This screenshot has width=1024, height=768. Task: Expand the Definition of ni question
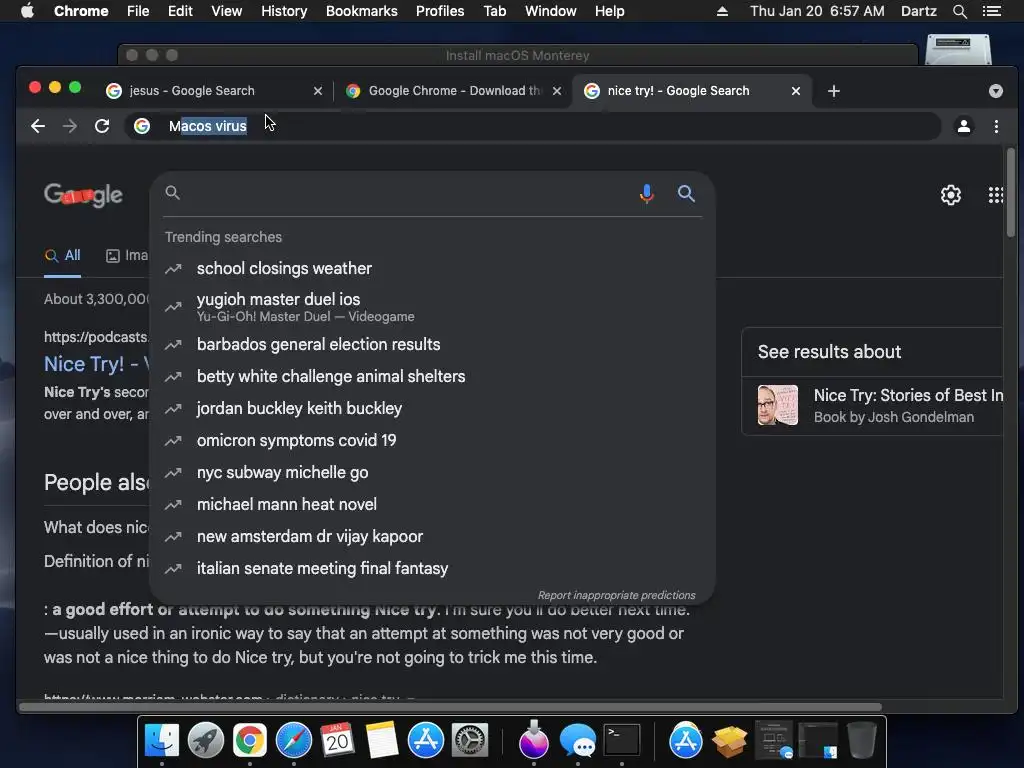tap(97, 561)
